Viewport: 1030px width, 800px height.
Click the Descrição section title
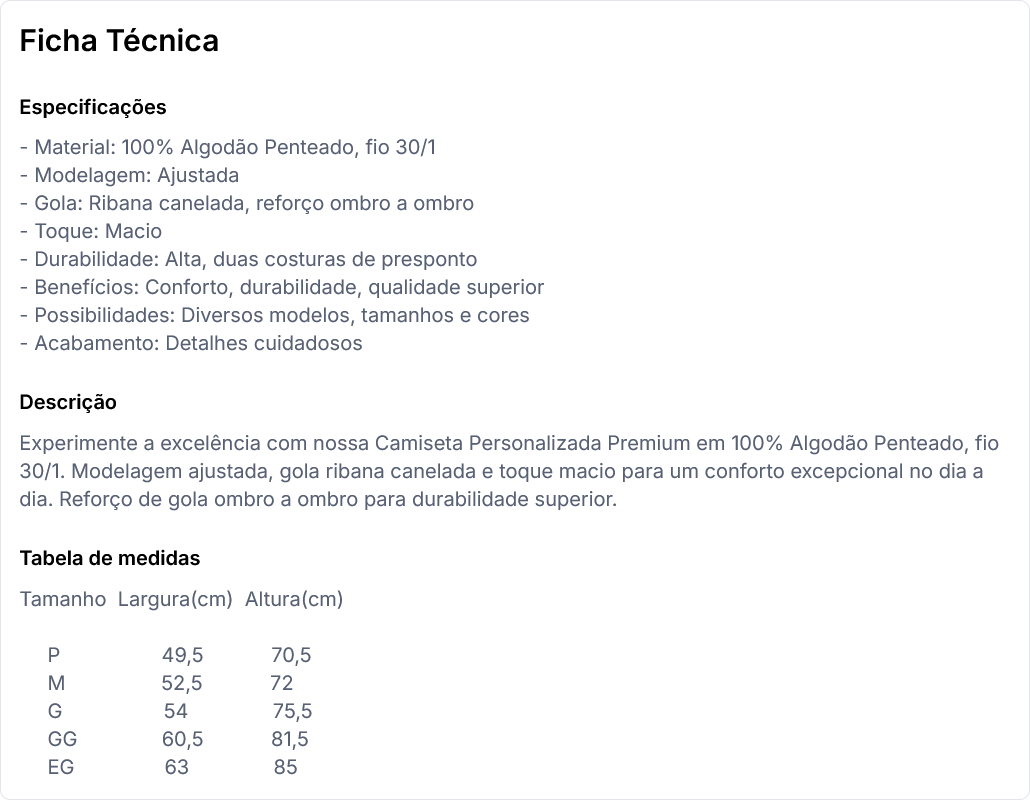point(68,403)
